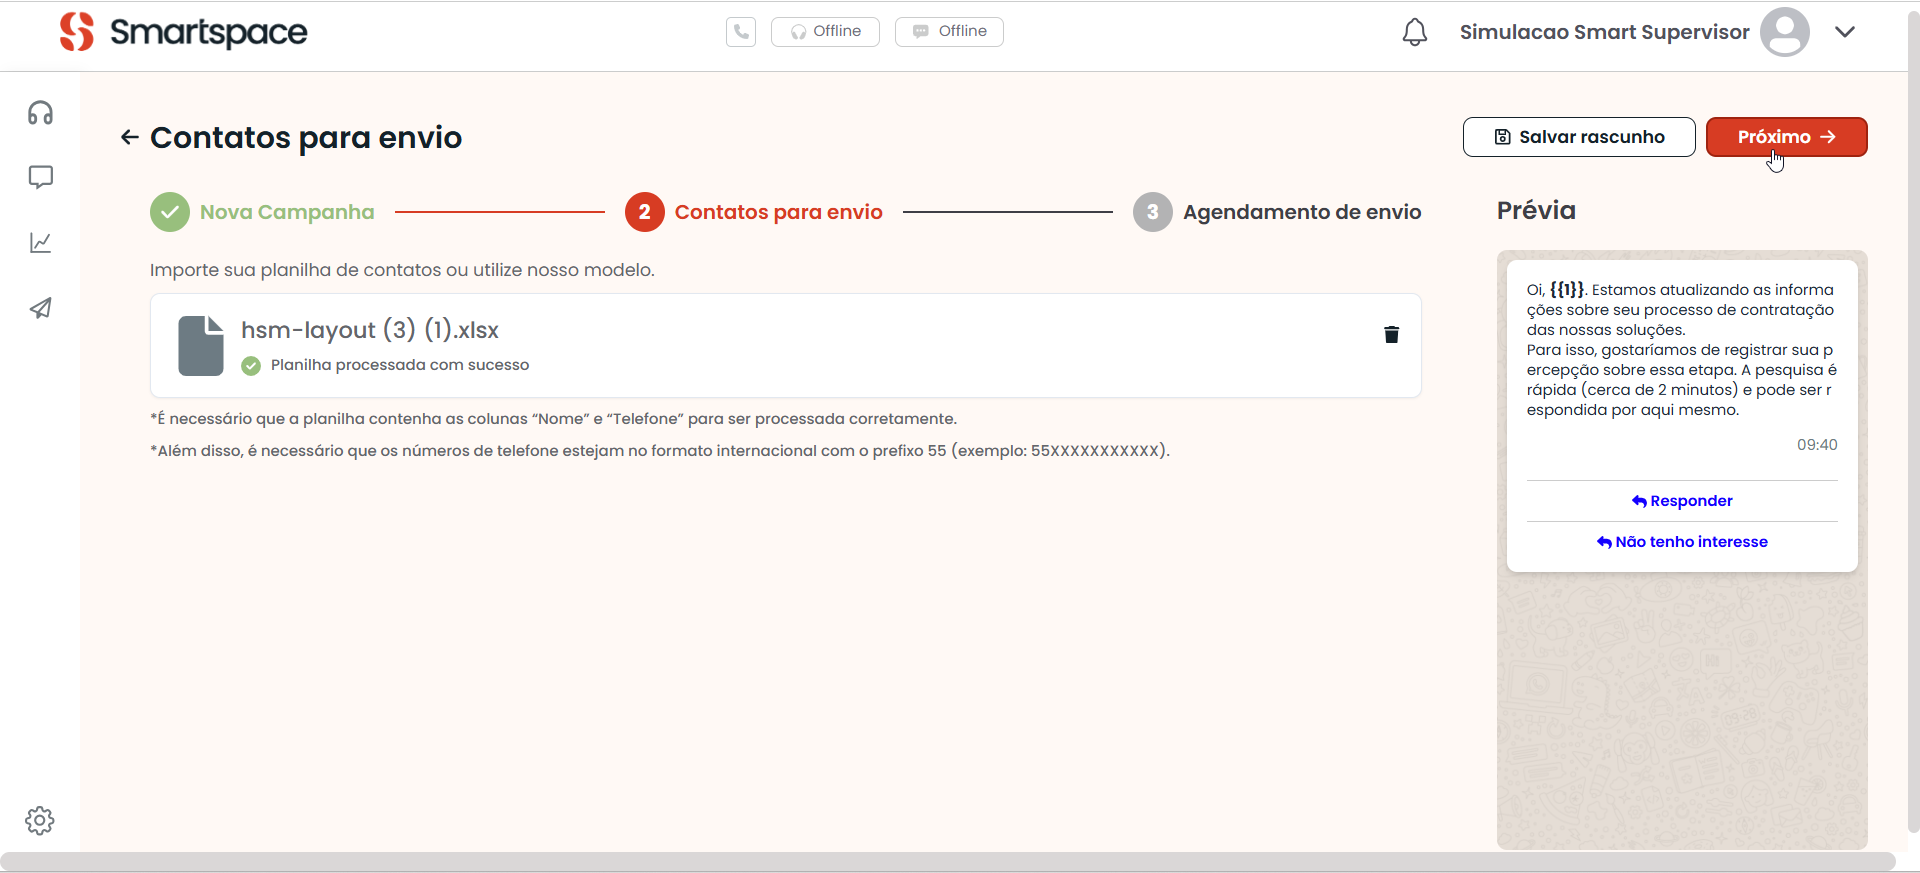Image resolution: width=1920 pixels, height=873 pixels.
Task: Toggle the chat Offline status button
Action: pos(949,32)
